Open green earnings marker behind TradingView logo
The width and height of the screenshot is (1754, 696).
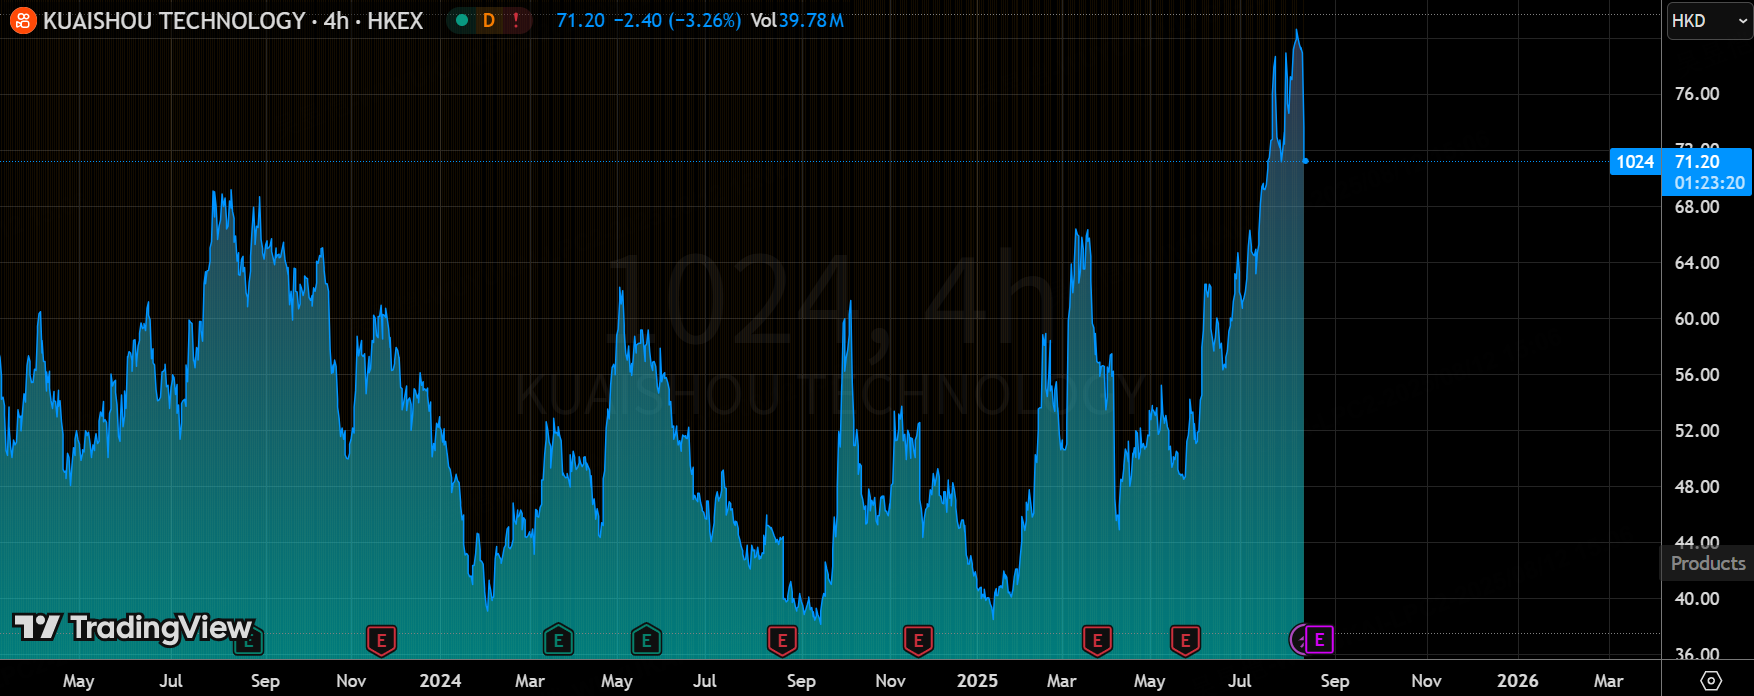click(249, 641)
